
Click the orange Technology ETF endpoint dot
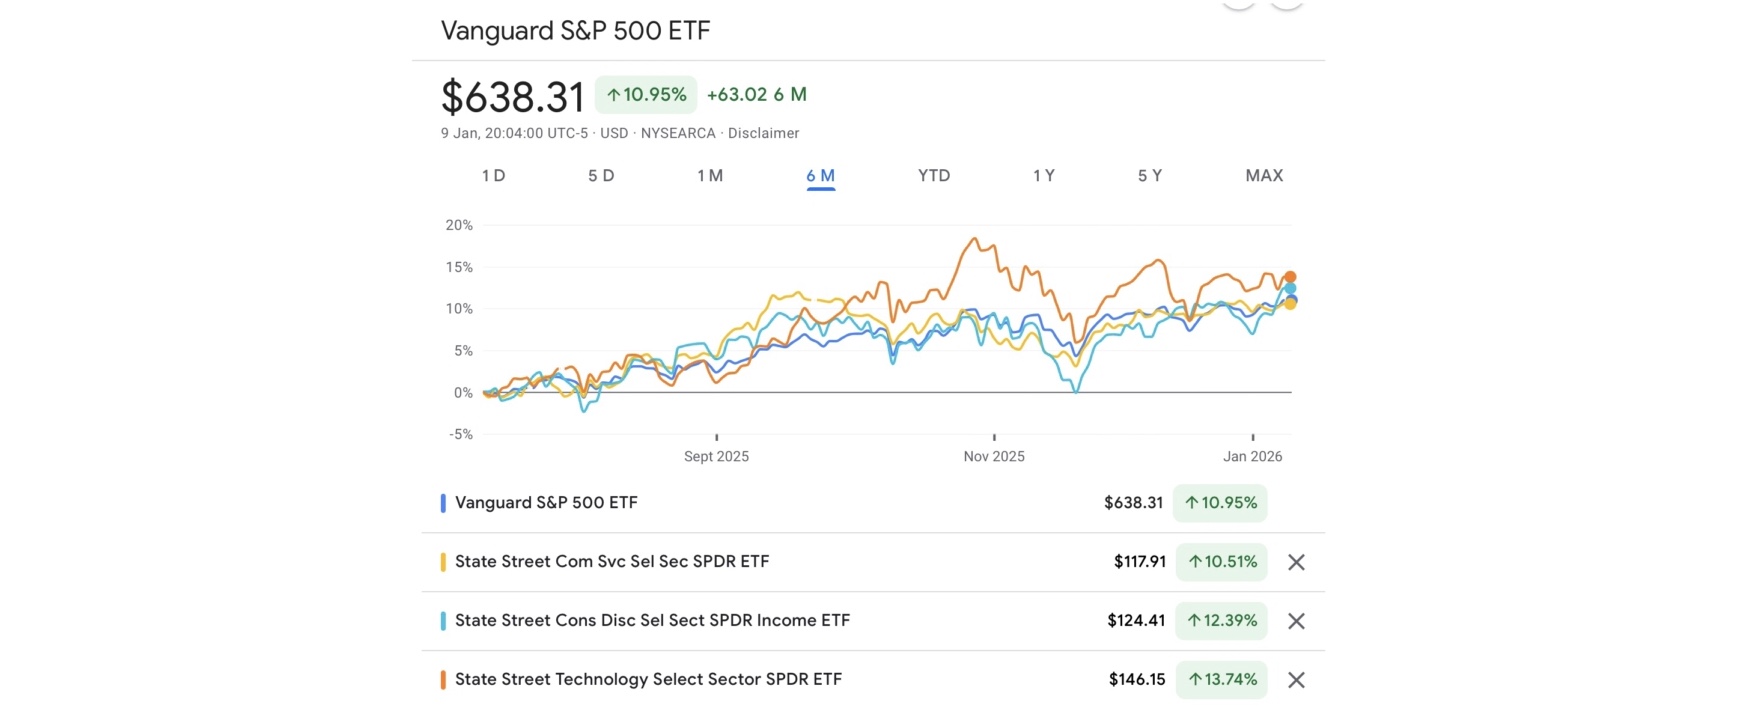click(x=1290, y=277)
